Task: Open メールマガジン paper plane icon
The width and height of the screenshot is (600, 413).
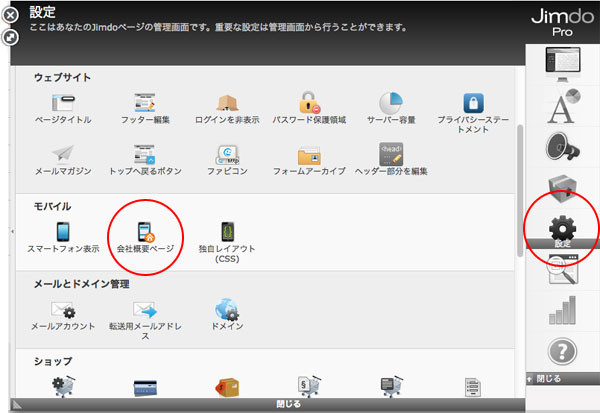Action: pyautogui.click(x=63, y=154)
